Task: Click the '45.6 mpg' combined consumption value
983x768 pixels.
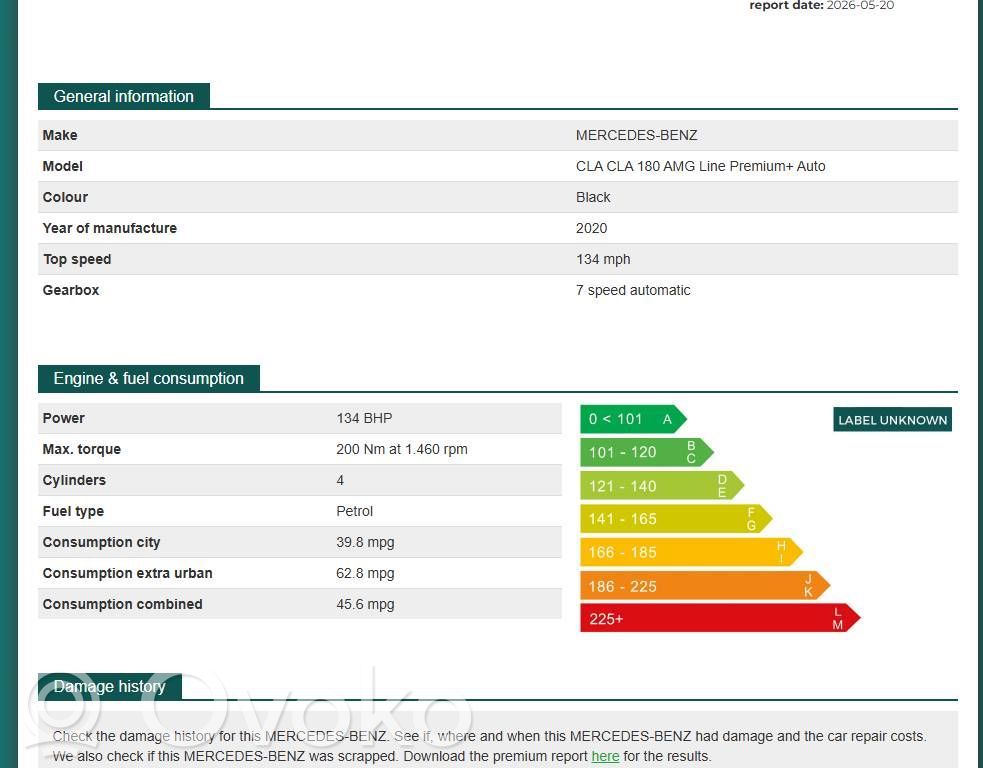Action: (365, 604)
